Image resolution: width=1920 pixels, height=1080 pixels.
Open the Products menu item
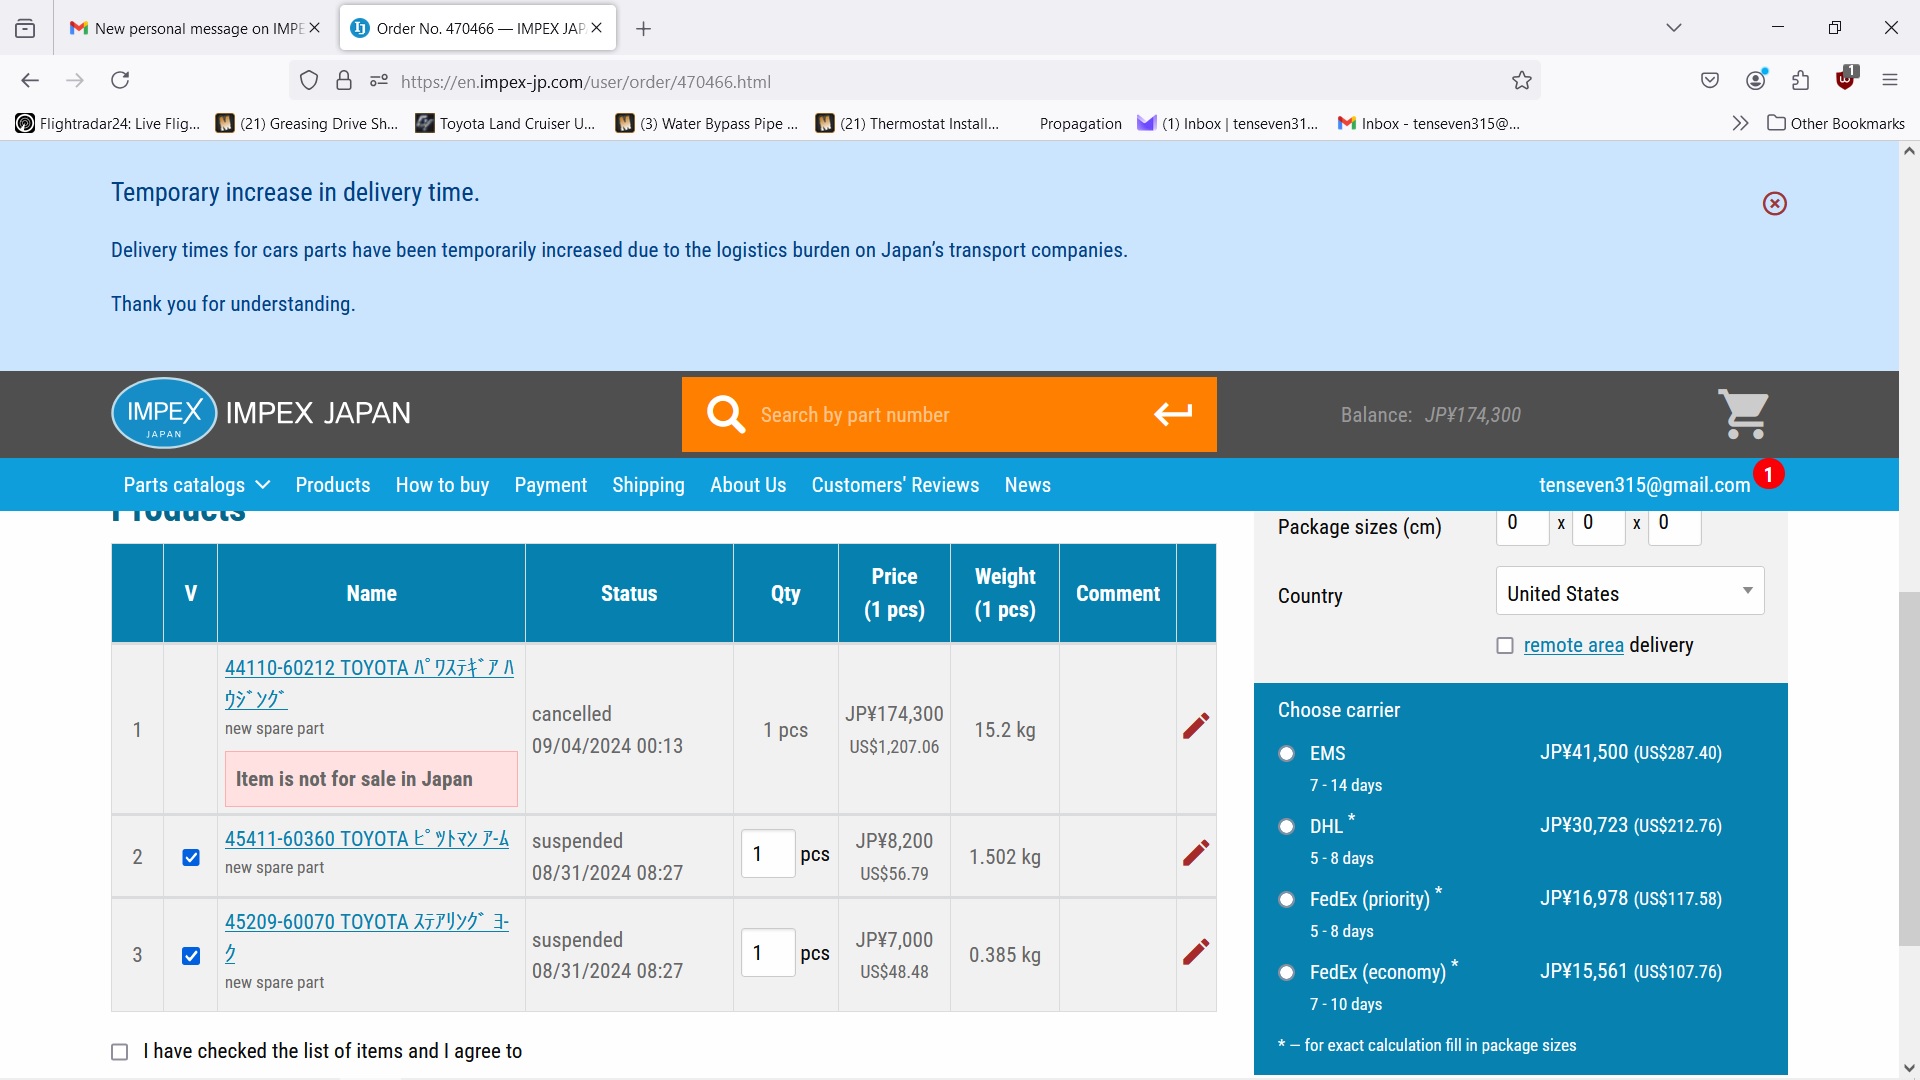coord(333,485)
